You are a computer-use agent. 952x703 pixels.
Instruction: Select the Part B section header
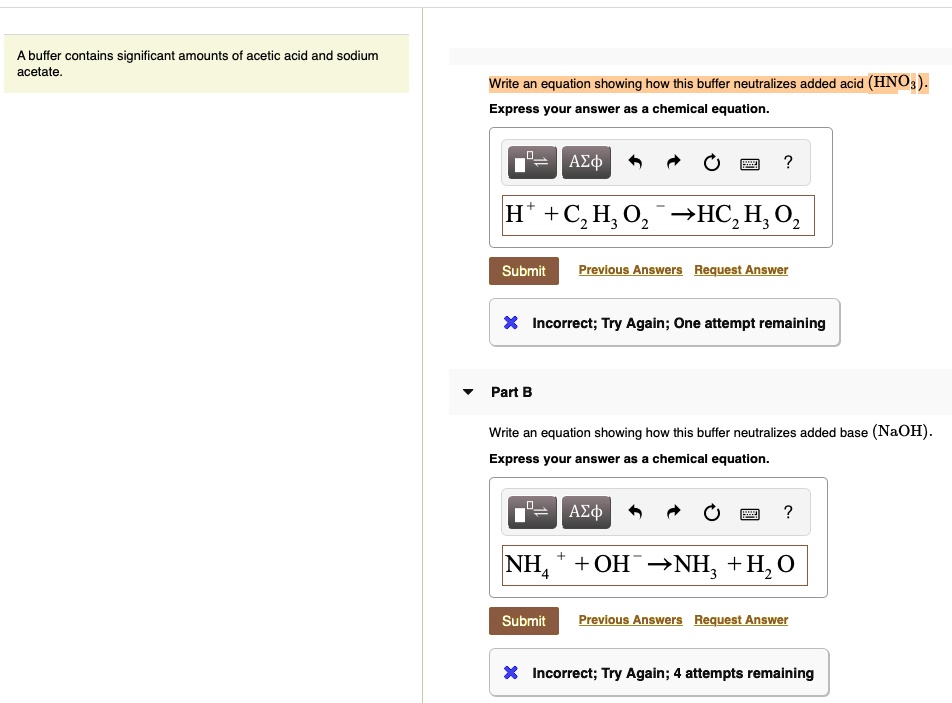[x=511, y=392]
